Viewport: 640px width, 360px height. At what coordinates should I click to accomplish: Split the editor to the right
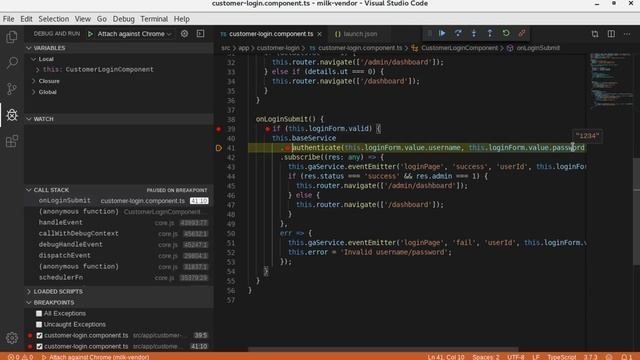pos(611,34)
